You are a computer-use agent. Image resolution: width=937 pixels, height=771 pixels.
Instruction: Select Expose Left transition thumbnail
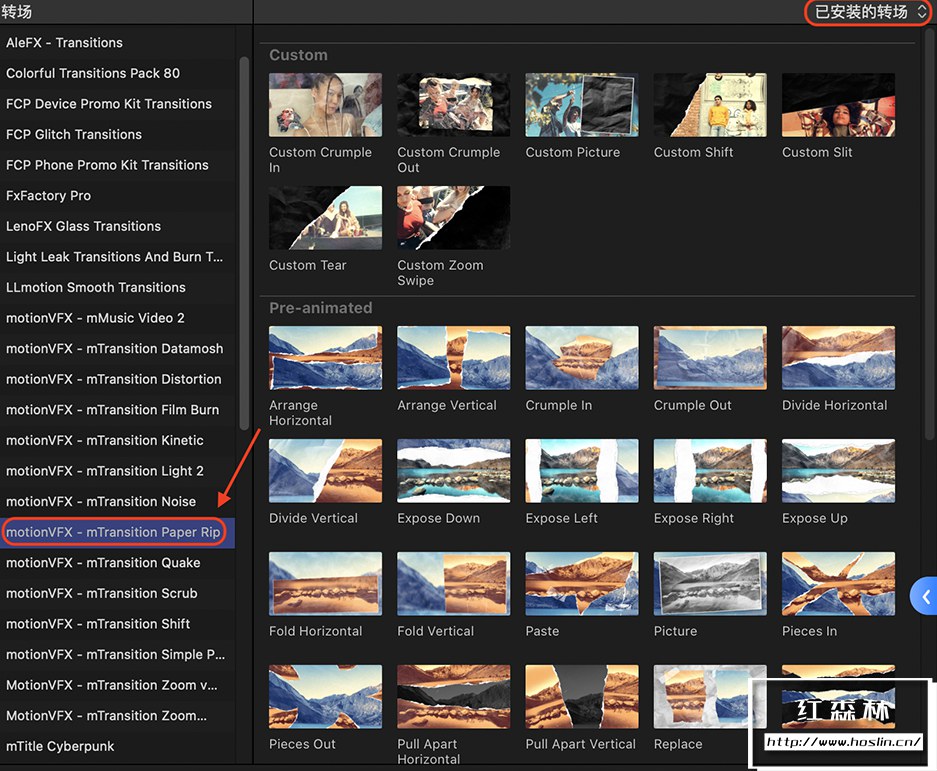pyautogui.click(x=581, y=470)
